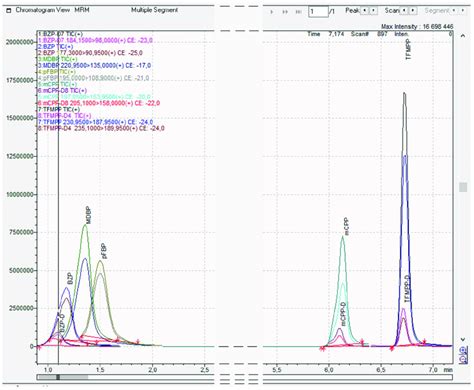
Task: Click the page number input field
Action: (x=318, y=12)
